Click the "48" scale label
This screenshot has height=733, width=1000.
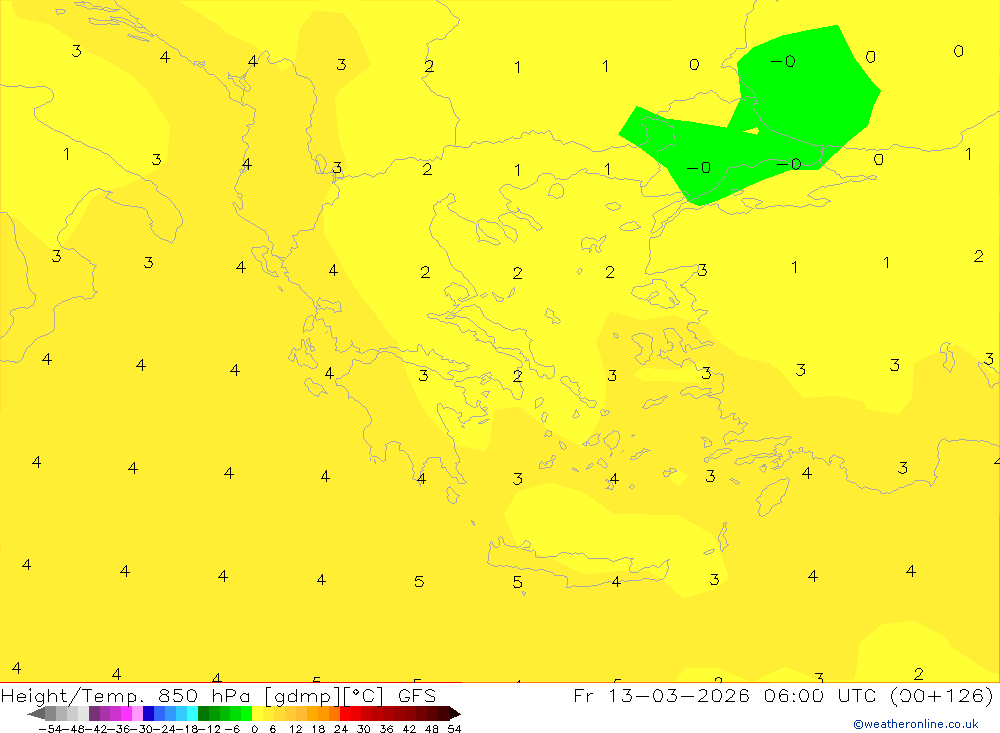coord(432,729)
